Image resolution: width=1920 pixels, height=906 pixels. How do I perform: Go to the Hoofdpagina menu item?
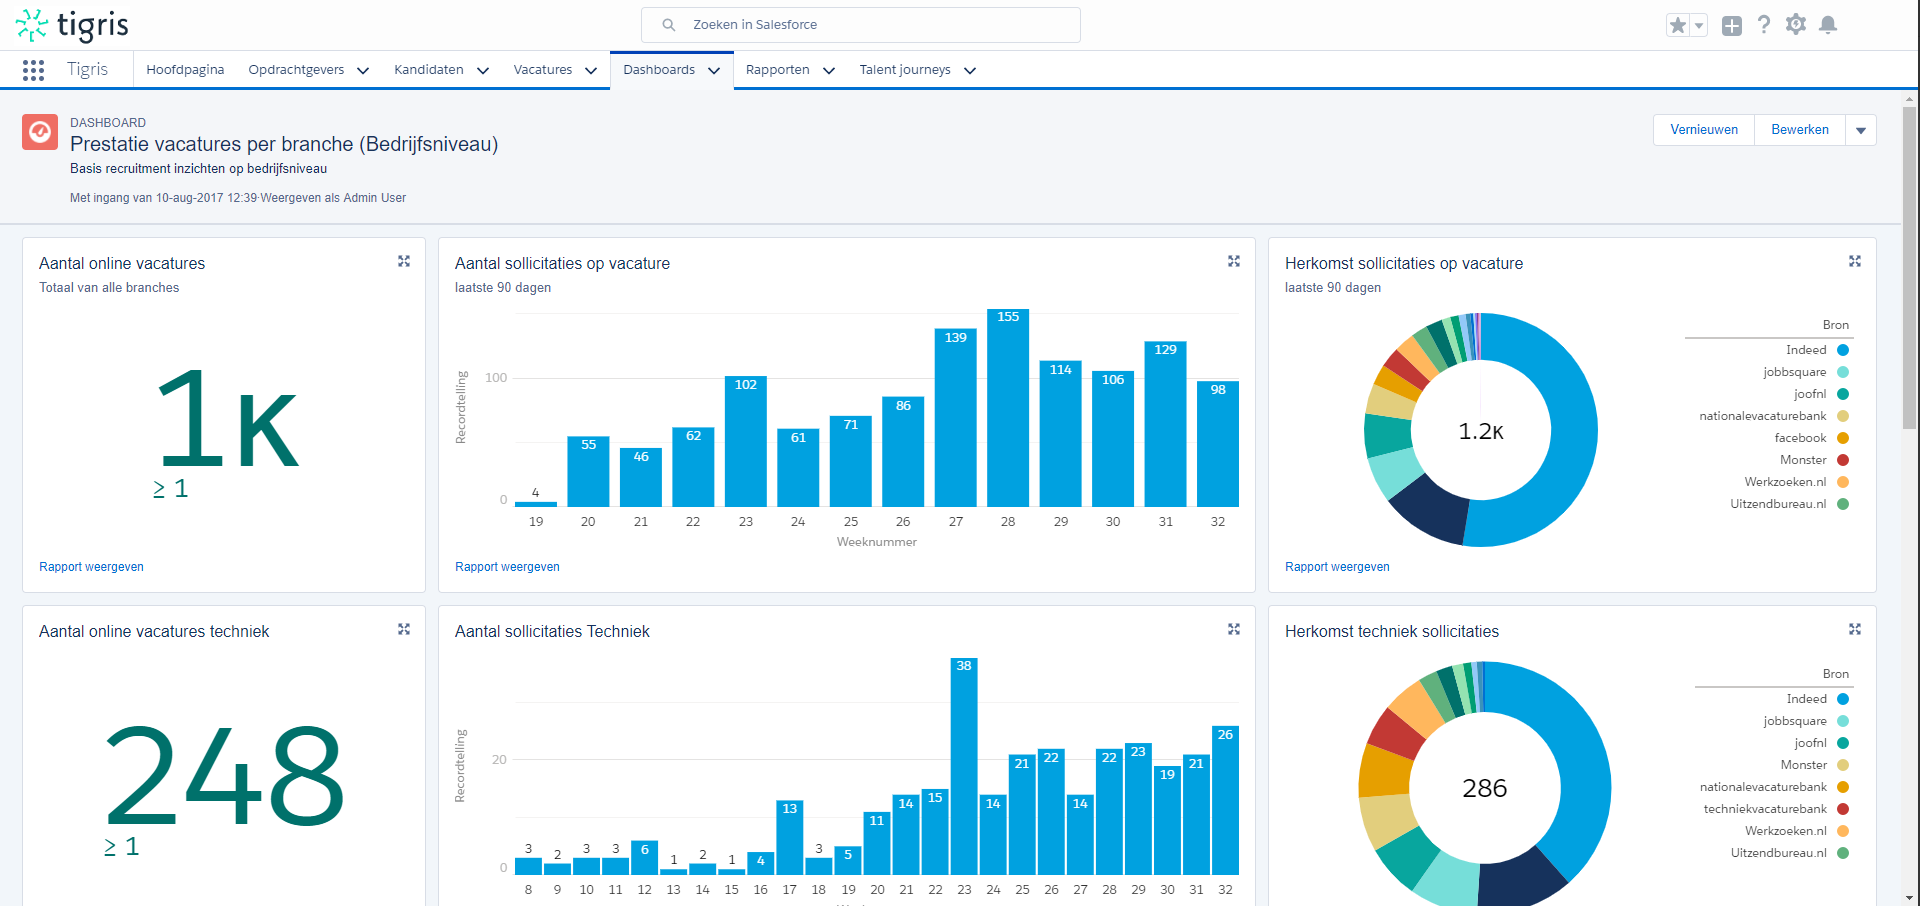pos(184,69)
